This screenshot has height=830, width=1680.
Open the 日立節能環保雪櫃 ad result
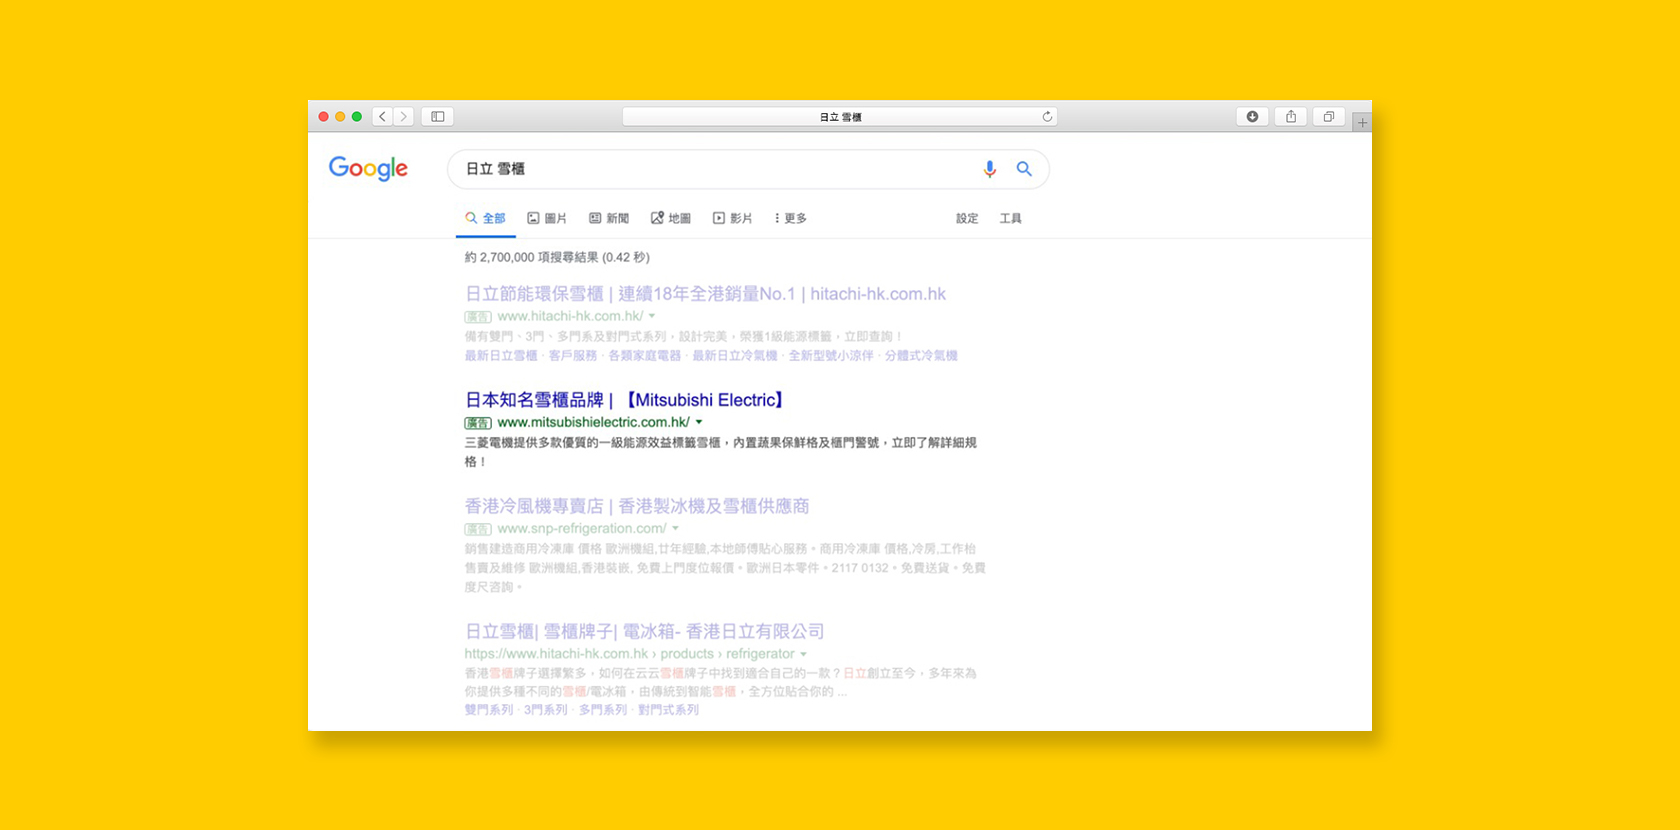tap(705, 294)
